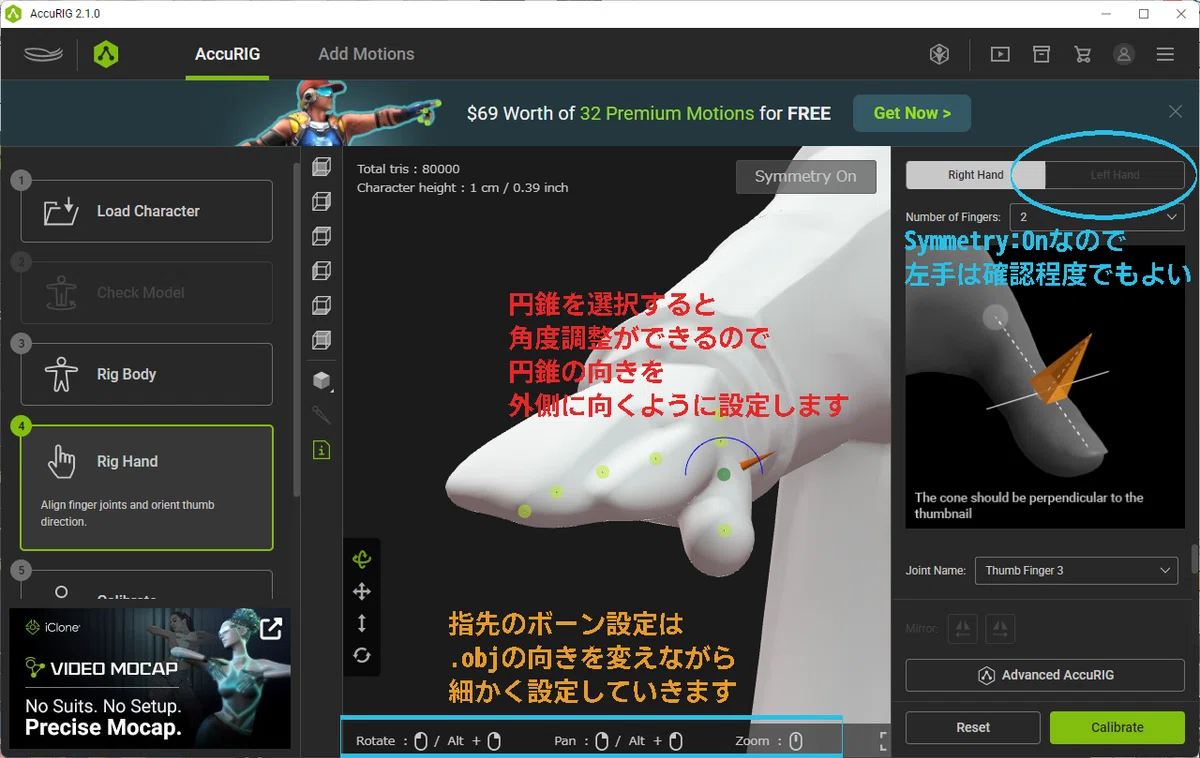Switch to the AccuRIG tab
The height and width of the screenshot is (758, 1200).
coord(227,54)
